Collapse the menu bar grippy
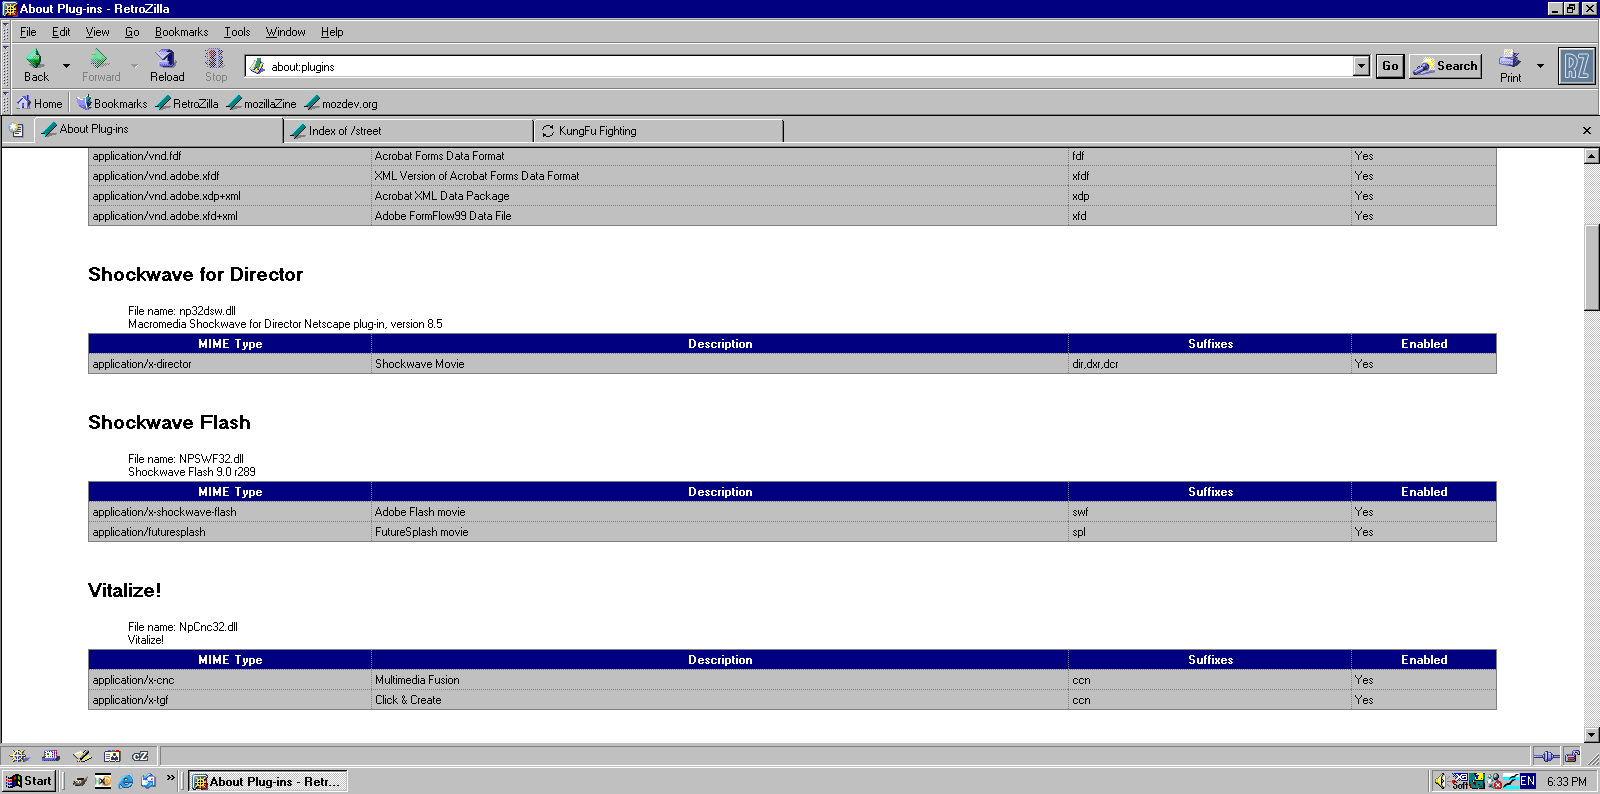Viewport: 1600px width, 794px height. pos(5,32)
